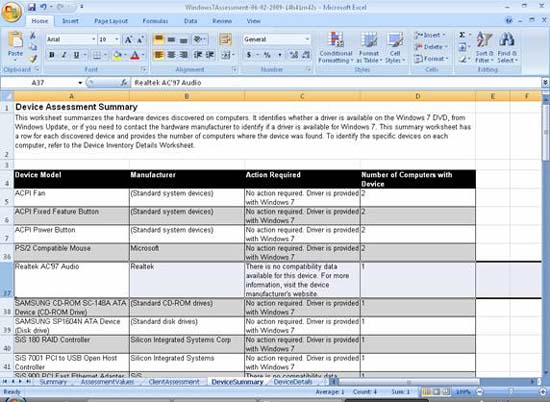550x402 pixels.
Task: Select the Format Painter brush
Action: click(x=33, y=59)
